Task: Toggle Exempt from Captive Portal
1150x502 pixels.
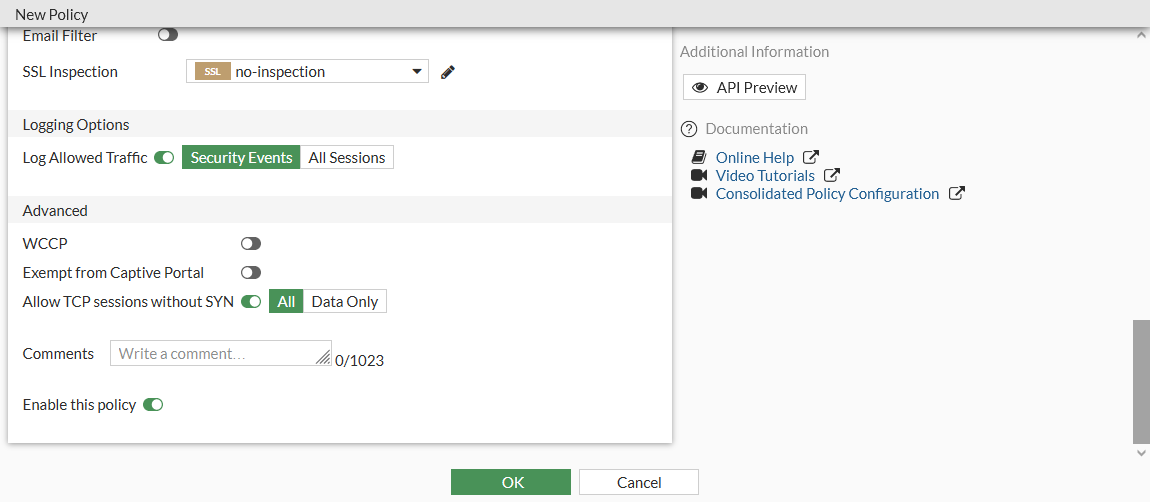Action: pyautogui.click(x=251, y=273)
